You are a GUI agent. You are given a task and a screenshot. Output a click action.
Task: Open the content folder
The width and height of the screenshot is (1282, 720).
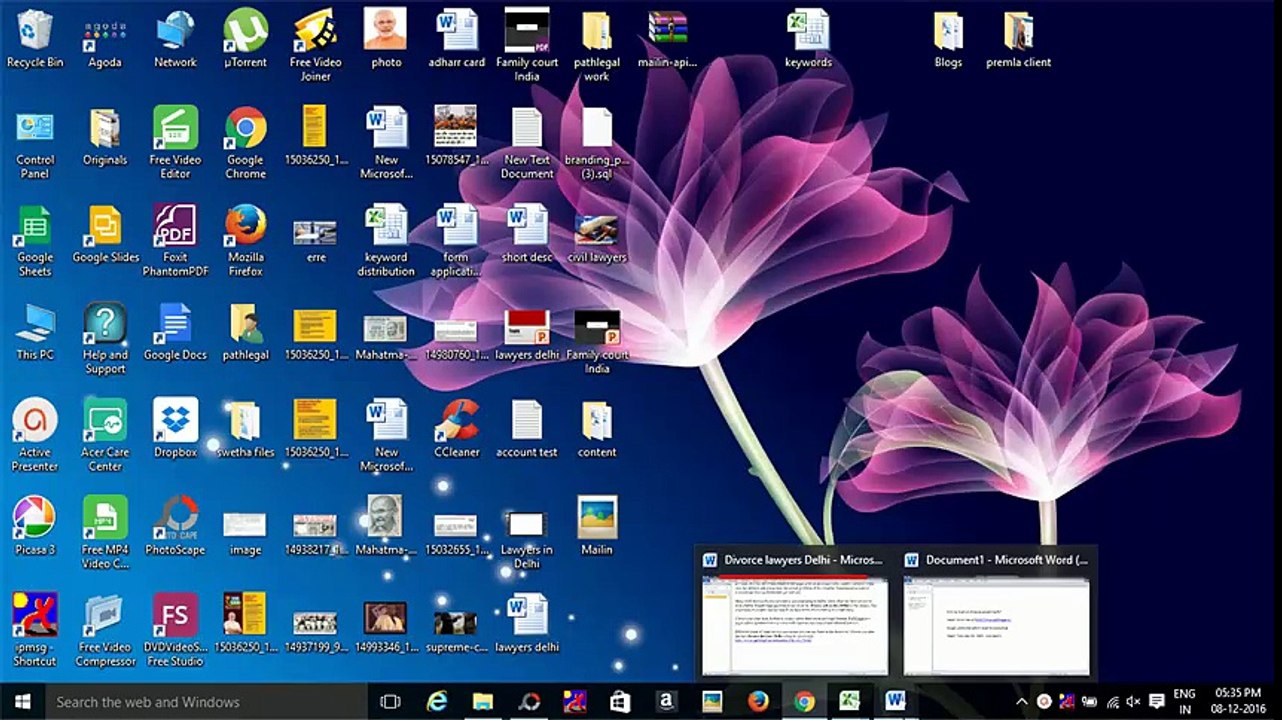(597, 429)
